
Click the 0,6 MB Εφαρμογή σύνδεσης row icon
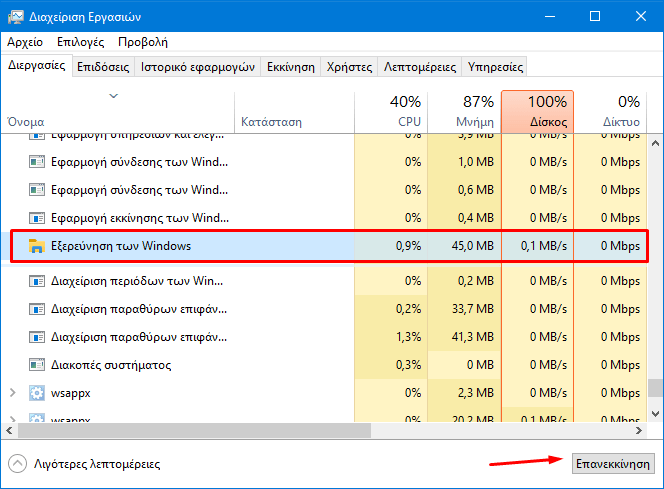pyautogui.click(x=37, y=190)
